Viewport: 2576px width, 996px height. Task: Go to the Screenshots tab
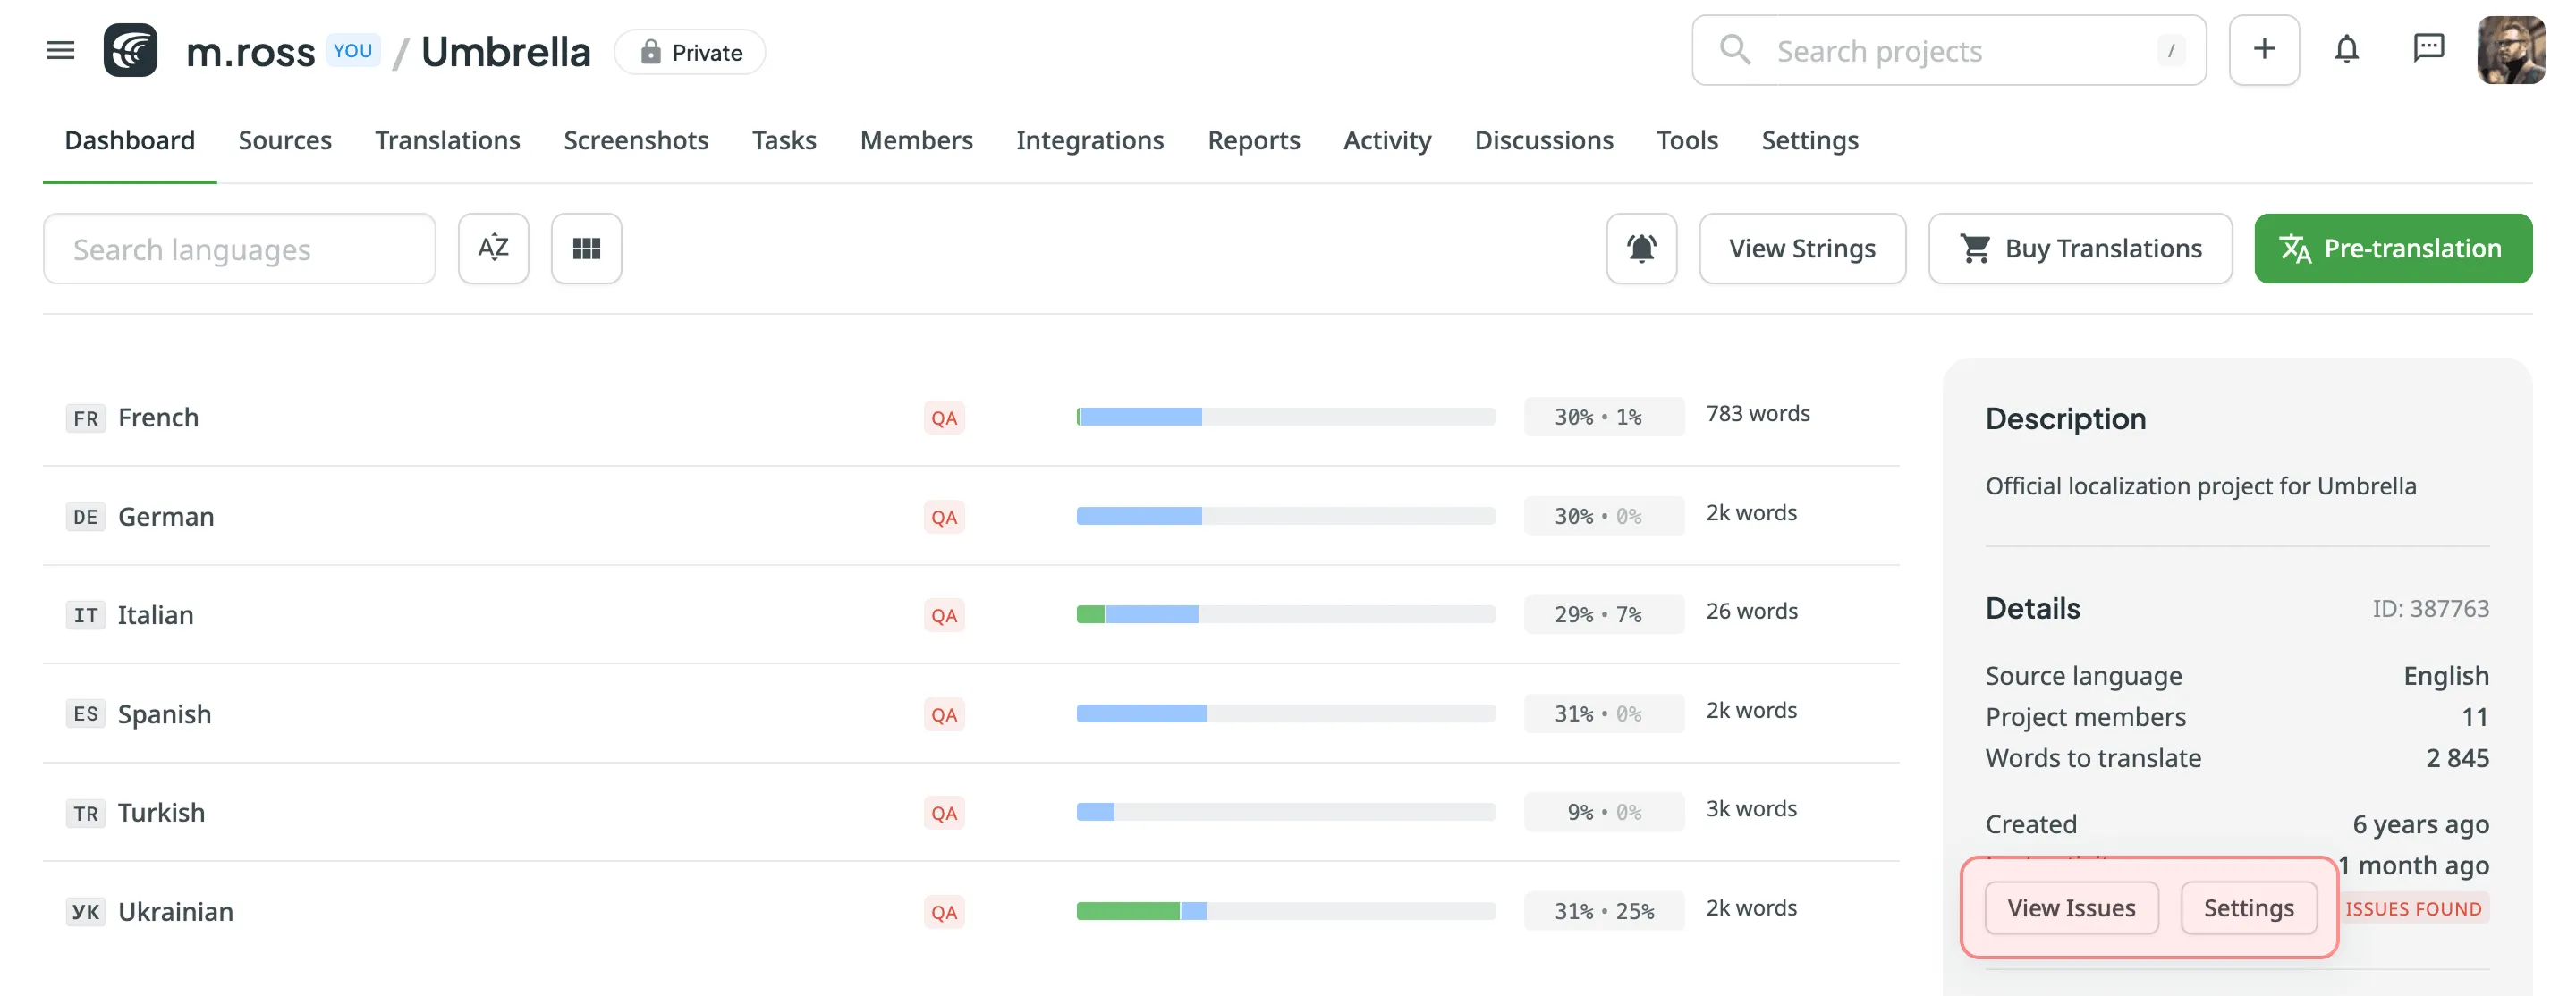coord(635,140)
